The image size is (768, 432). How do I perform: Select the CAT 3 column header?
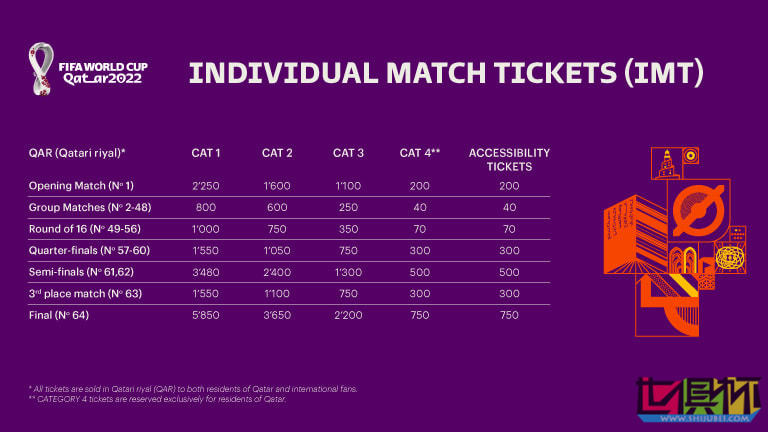click(348, 152)
